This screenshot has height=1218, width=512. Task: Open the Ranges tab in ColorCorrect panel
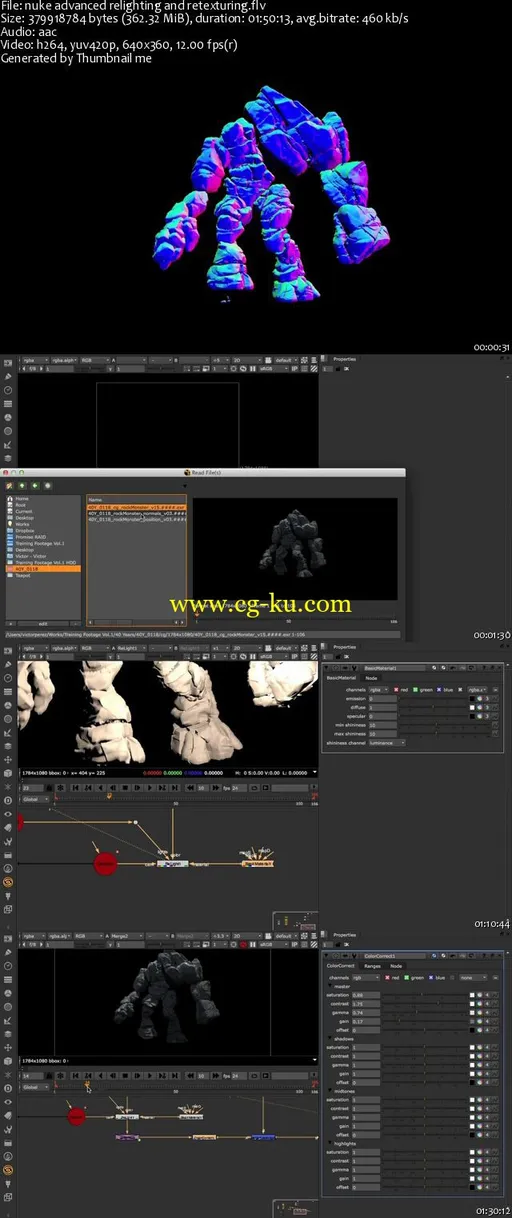pyautogui.click(x=371, y=966)
